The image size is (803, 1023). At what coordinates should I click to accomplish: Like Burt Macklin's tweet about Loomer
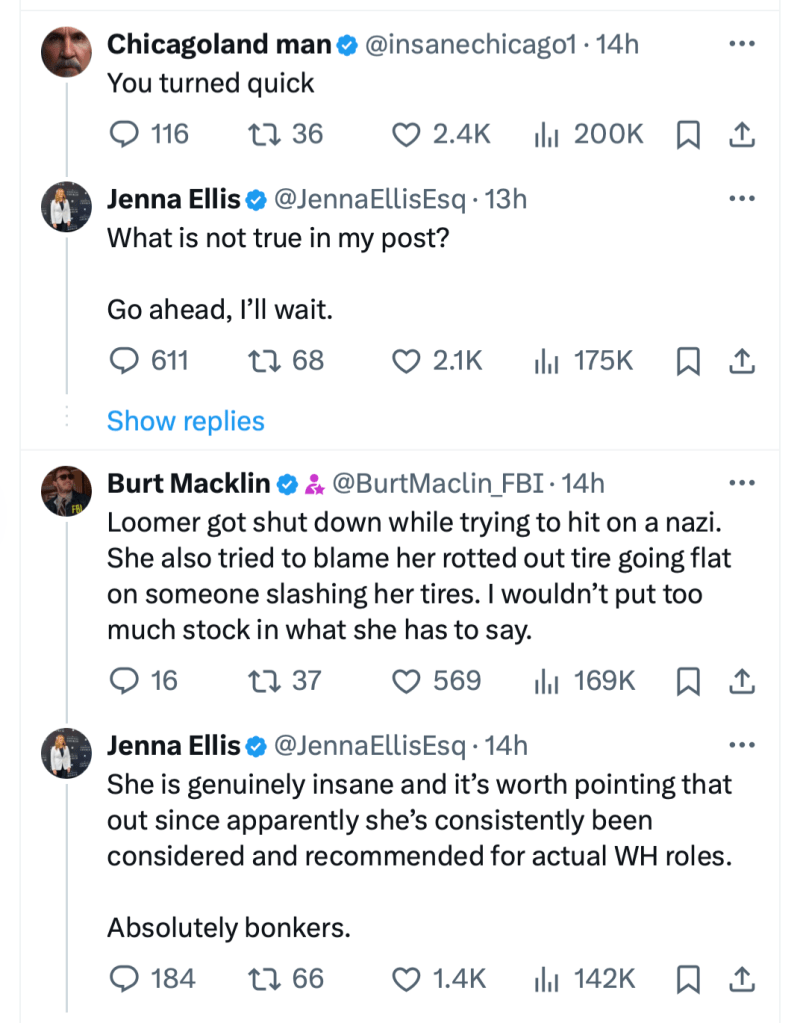[x=405, y=681]
